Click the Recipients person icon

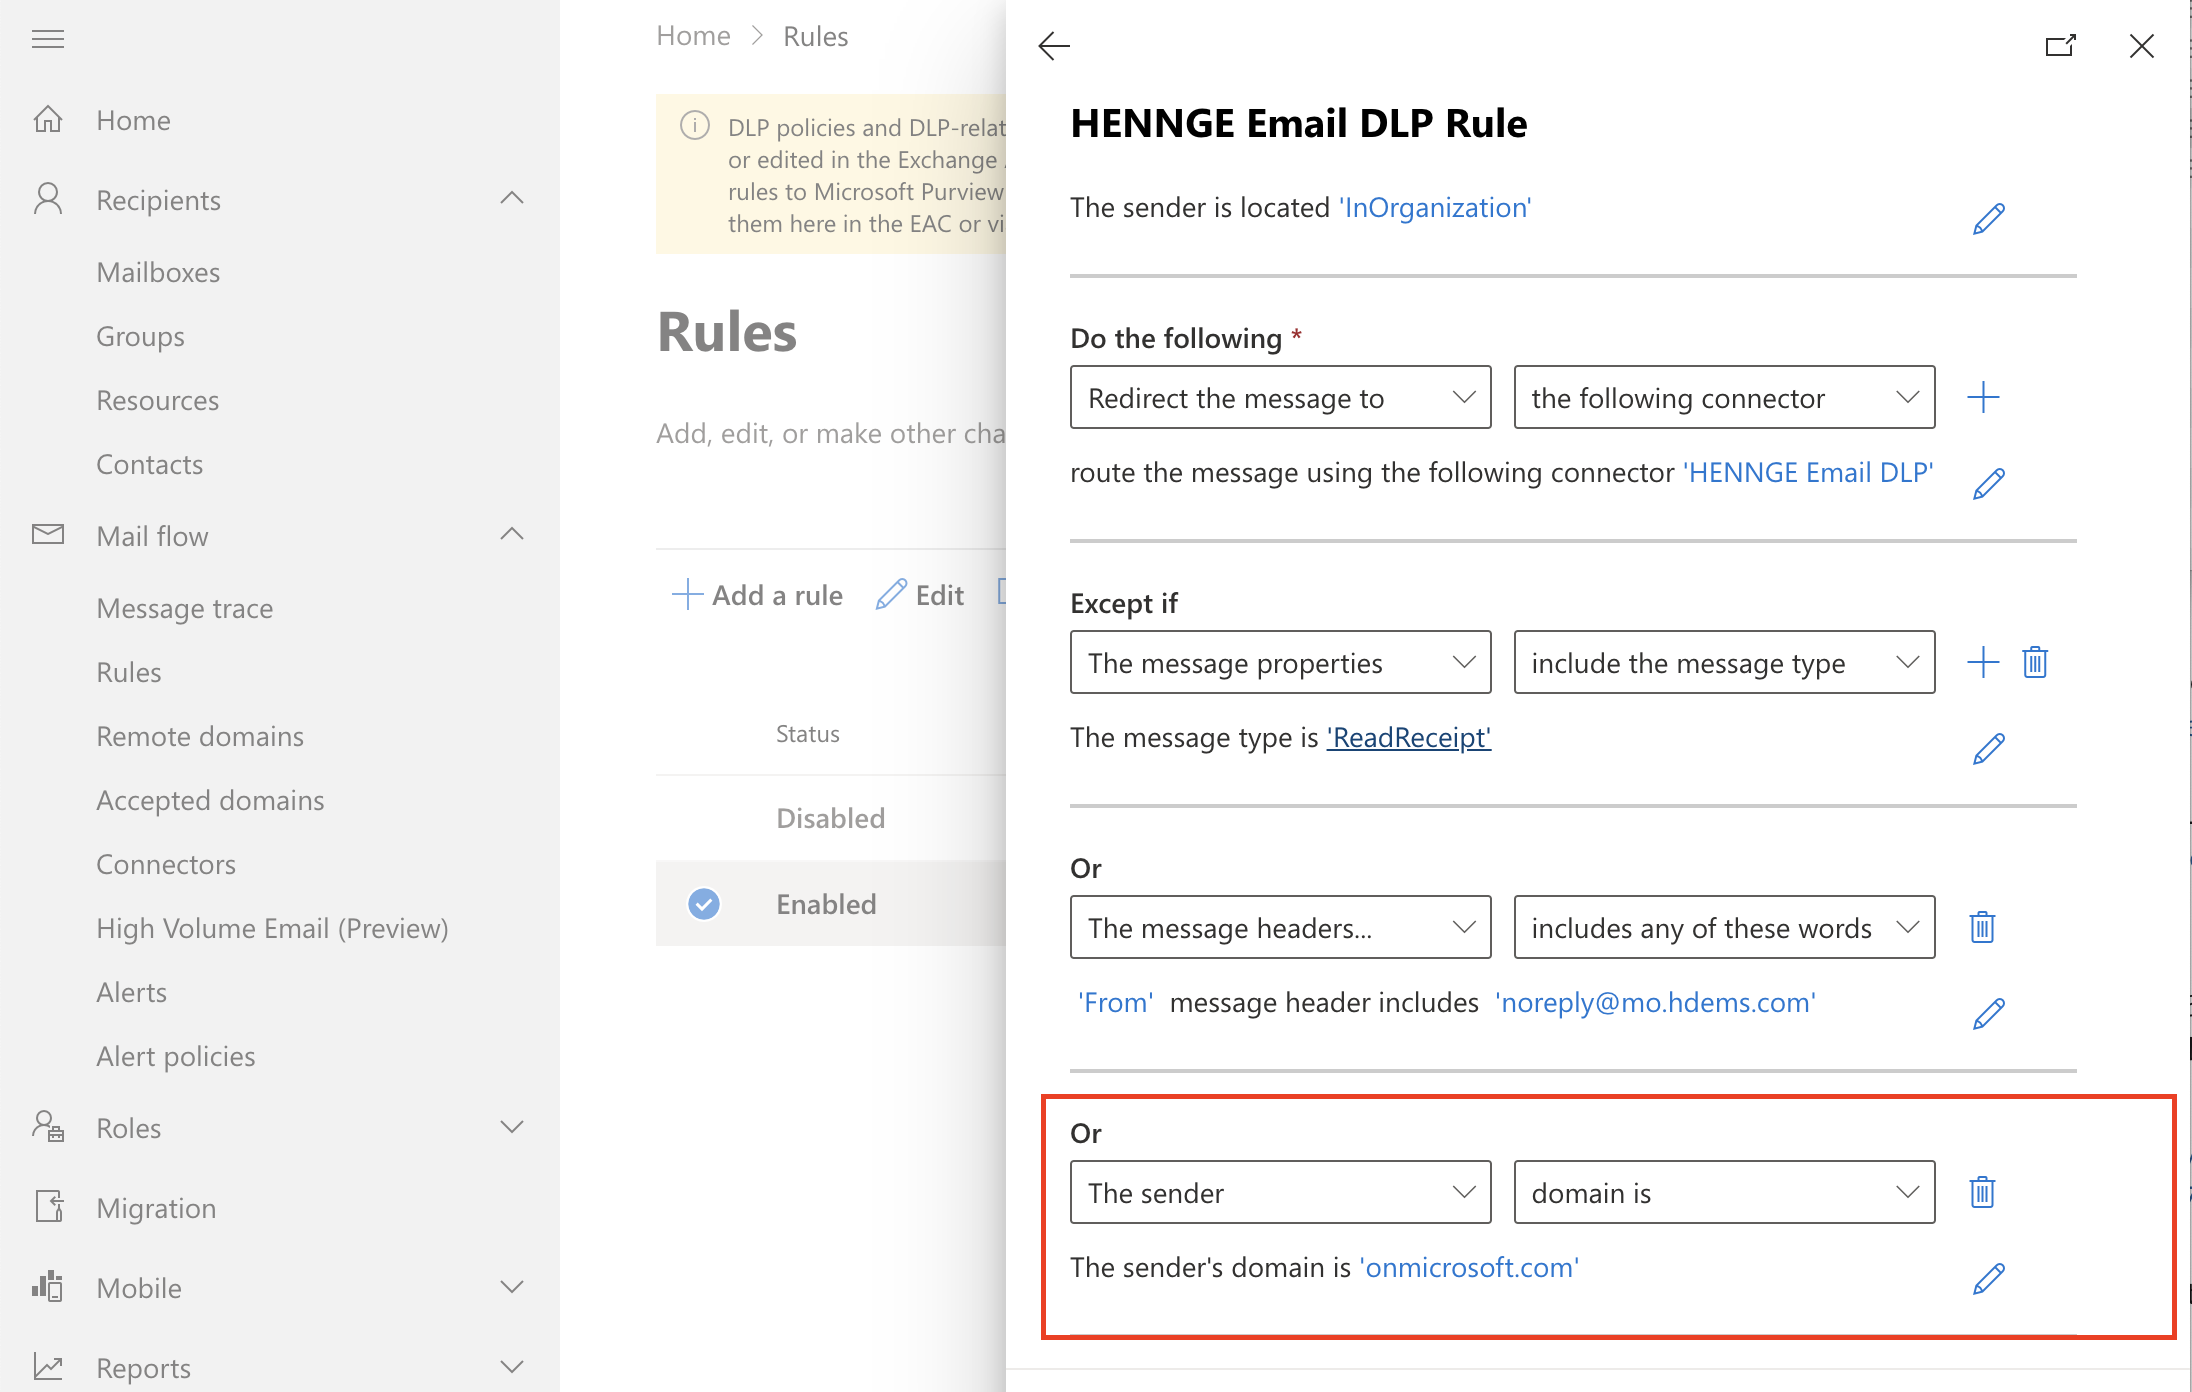click(x=48, y=199)
